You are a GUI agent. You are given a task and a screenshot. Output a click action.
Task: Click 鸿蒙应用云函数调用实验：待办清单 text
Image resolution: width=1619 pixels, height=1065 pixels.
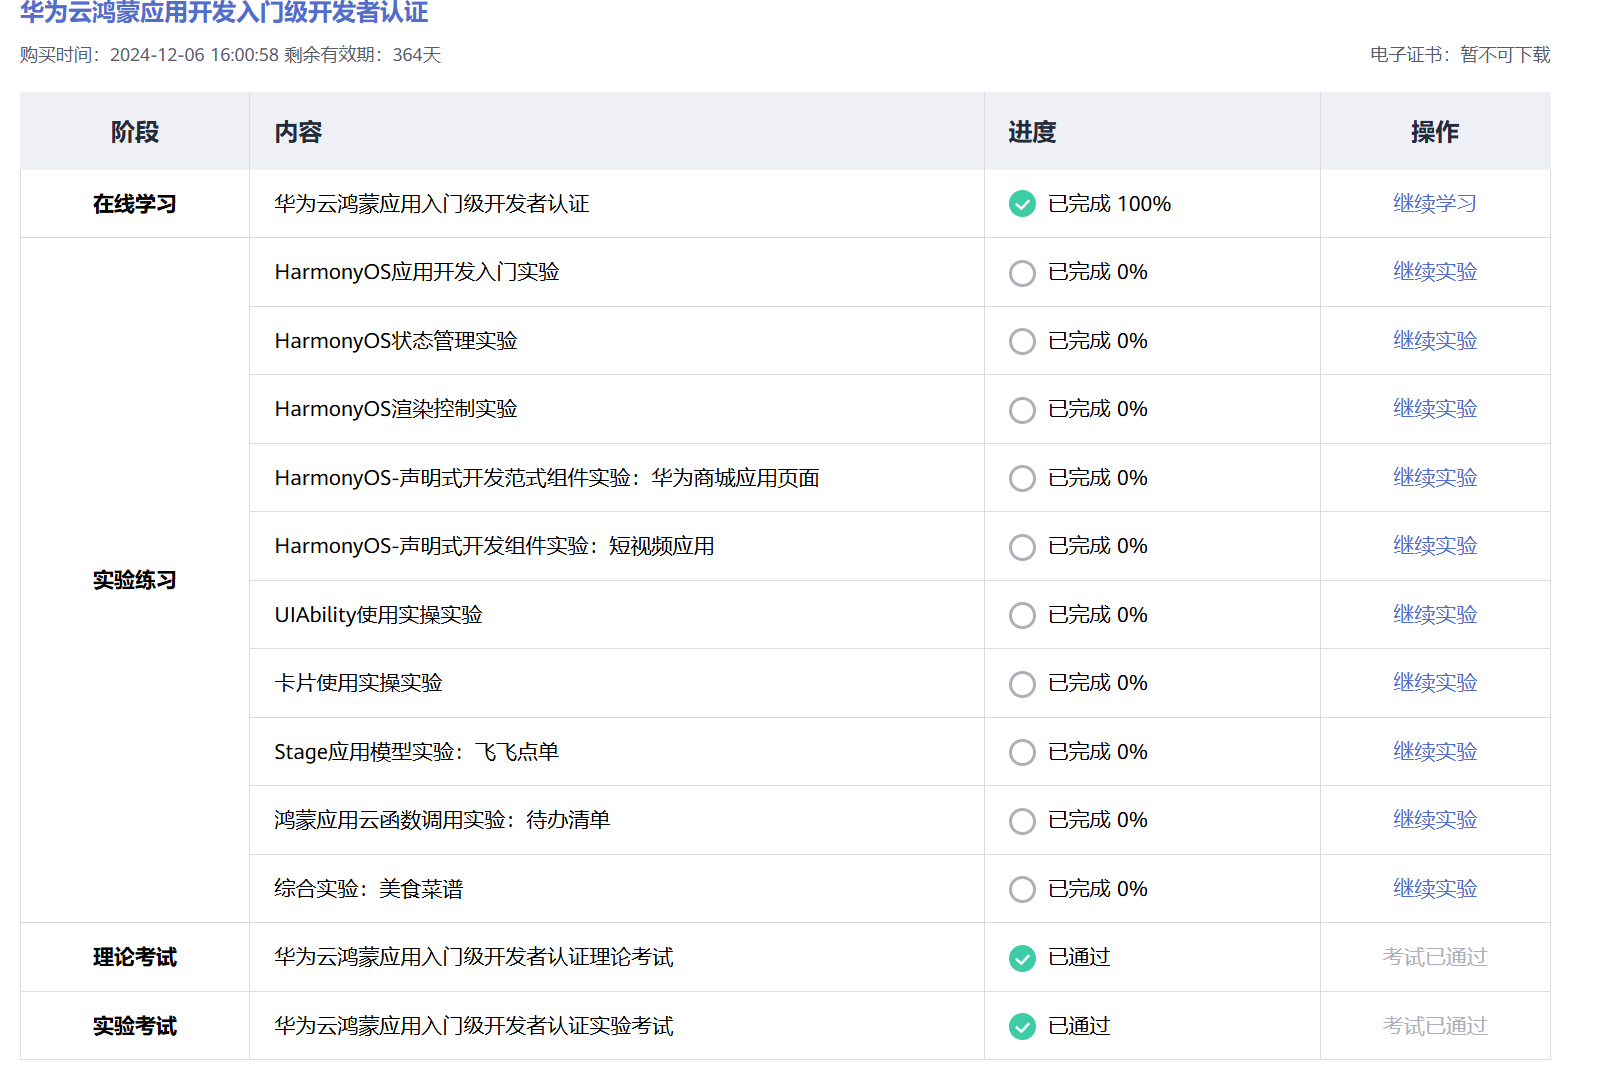442,820
